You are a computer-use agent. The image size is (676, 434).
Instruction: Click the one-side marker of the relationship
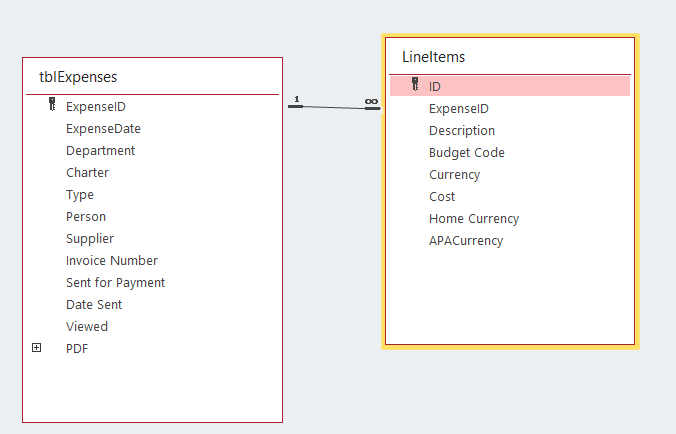pos(296,100)
